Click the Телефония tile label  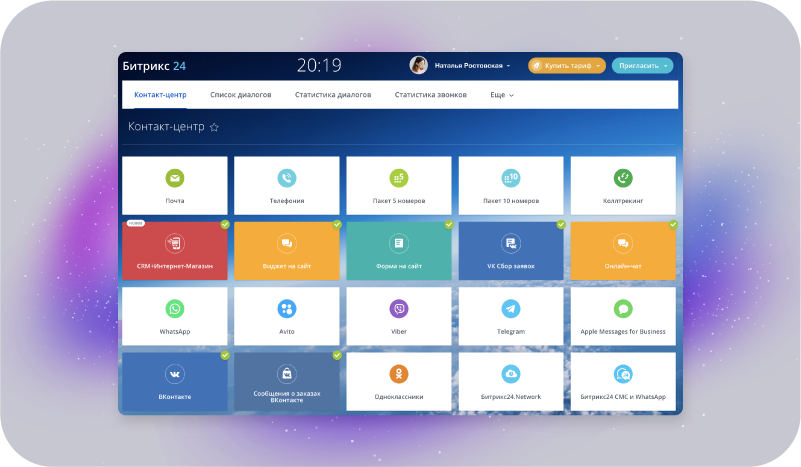click(x=287, y=201)
